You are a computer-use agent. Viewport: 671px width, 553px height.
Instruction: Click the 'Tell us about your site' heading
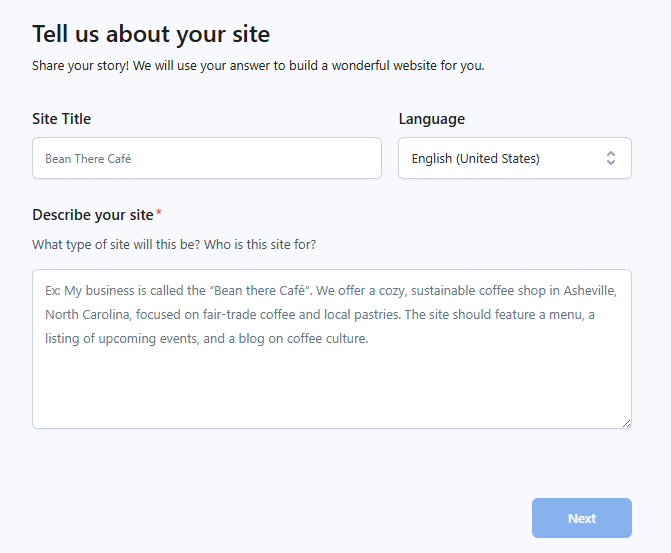click(151, 34)
